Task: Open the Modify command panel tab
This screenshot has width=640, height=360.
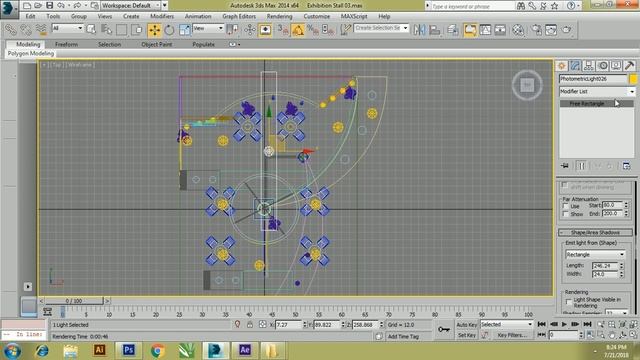Action: point(575,66)
